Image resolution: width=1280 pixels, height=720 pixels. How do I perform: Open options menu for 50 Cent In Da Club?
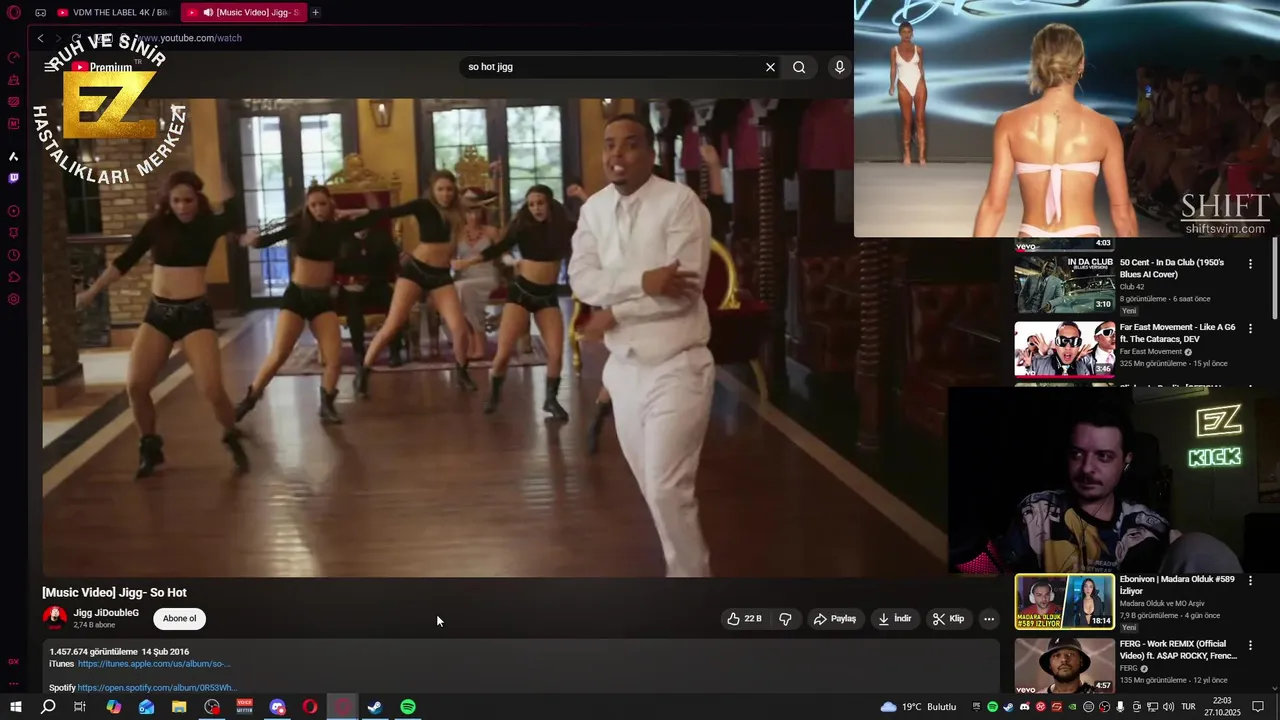[x=1250, y=264]
